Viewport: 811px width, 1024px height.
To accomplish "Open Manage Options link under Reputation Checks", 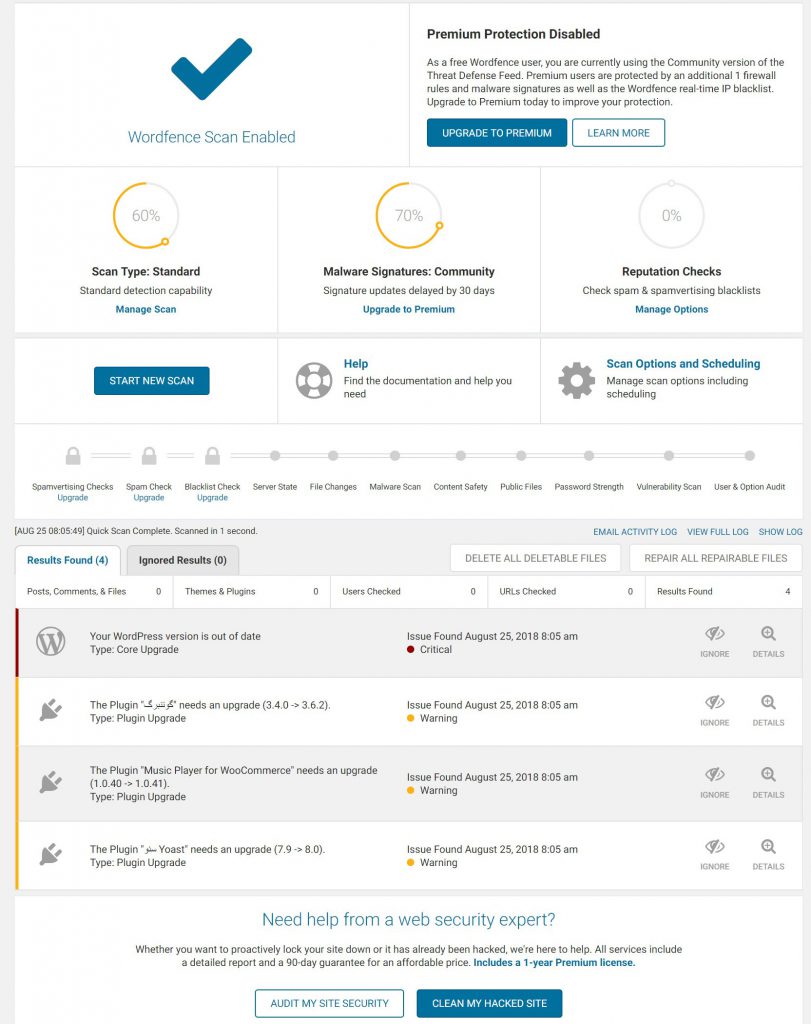I will 671,310.
